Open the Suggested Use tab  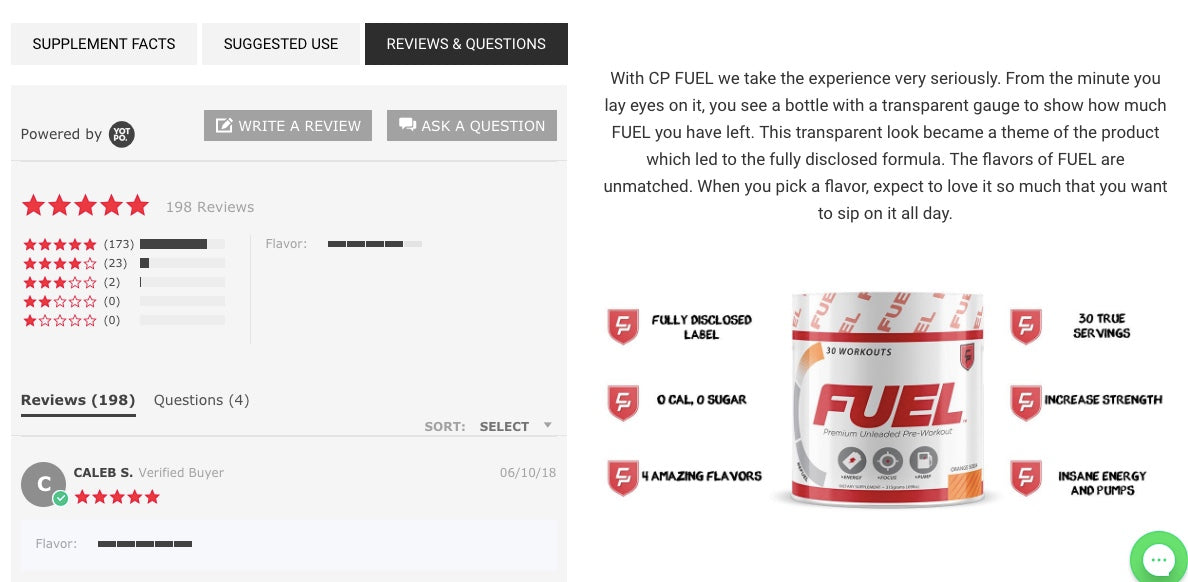pyautogui.click(x=281, y=44)
